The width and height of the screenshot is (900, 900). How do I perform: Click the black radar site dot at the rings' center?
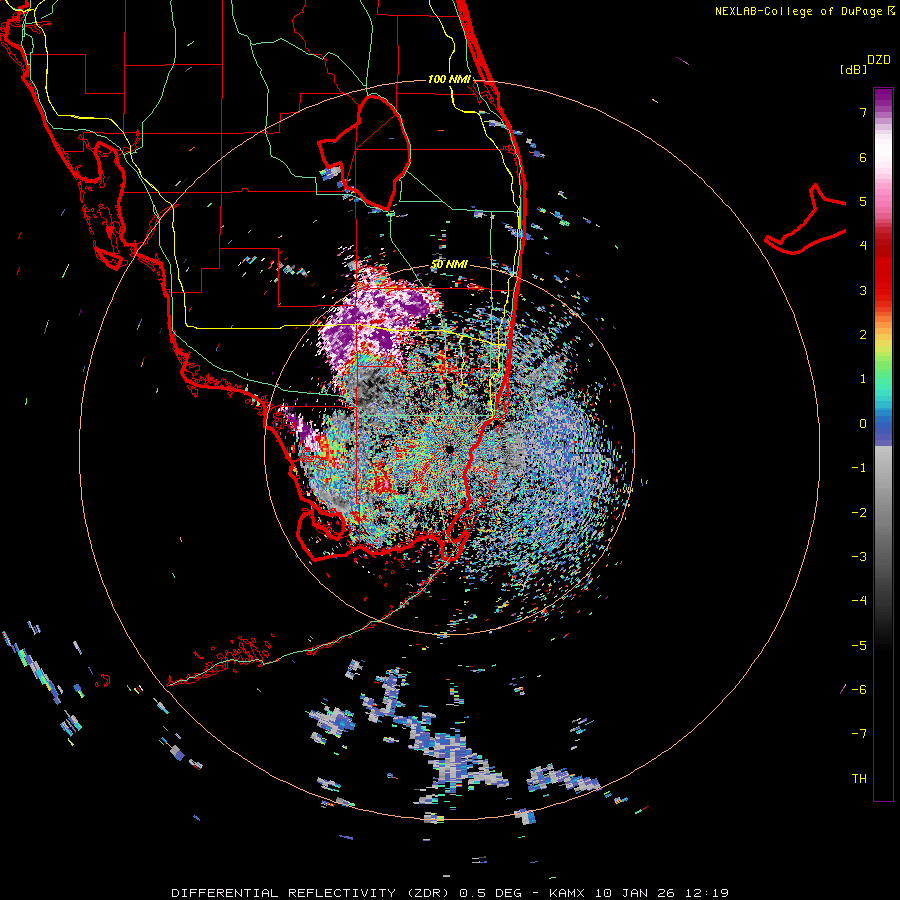point(449,449)
